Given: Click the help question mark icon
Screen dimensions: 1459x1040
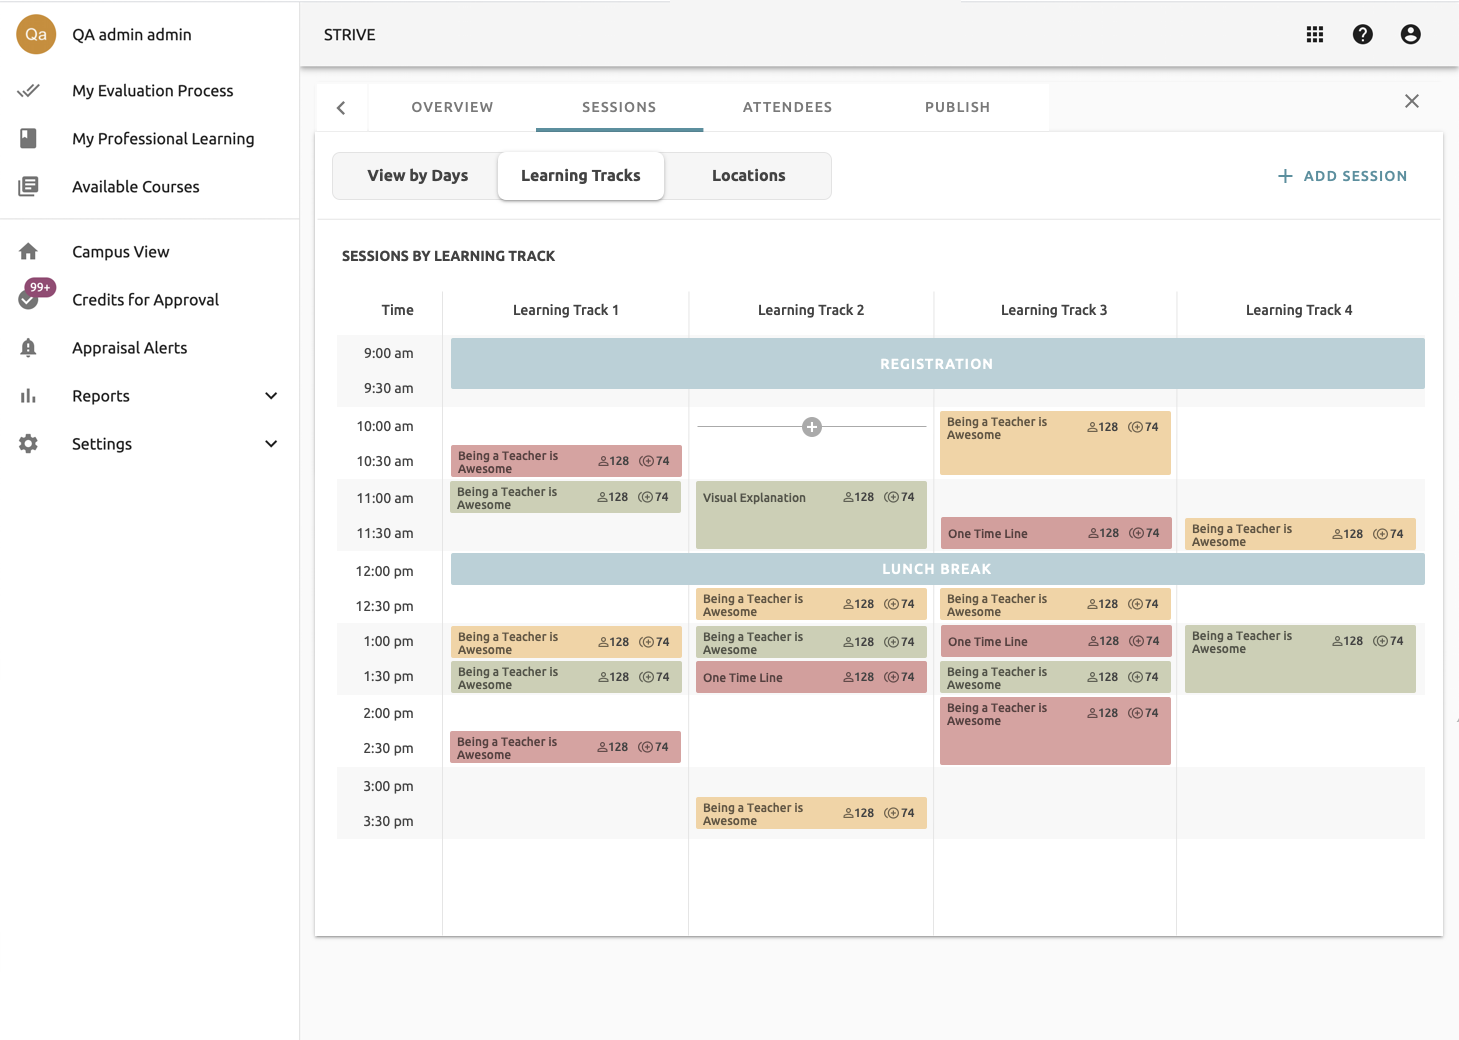Looking at the screenshot, I should point(1362,35).
